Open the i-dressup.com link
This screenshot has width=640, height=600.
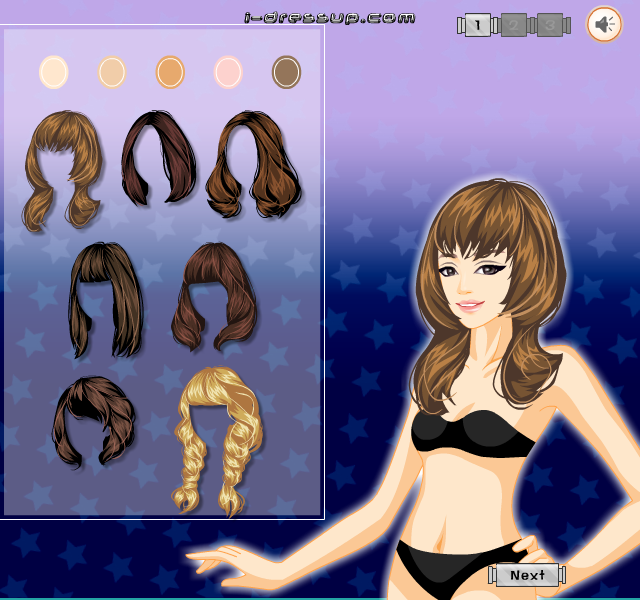tap(330, 18)
